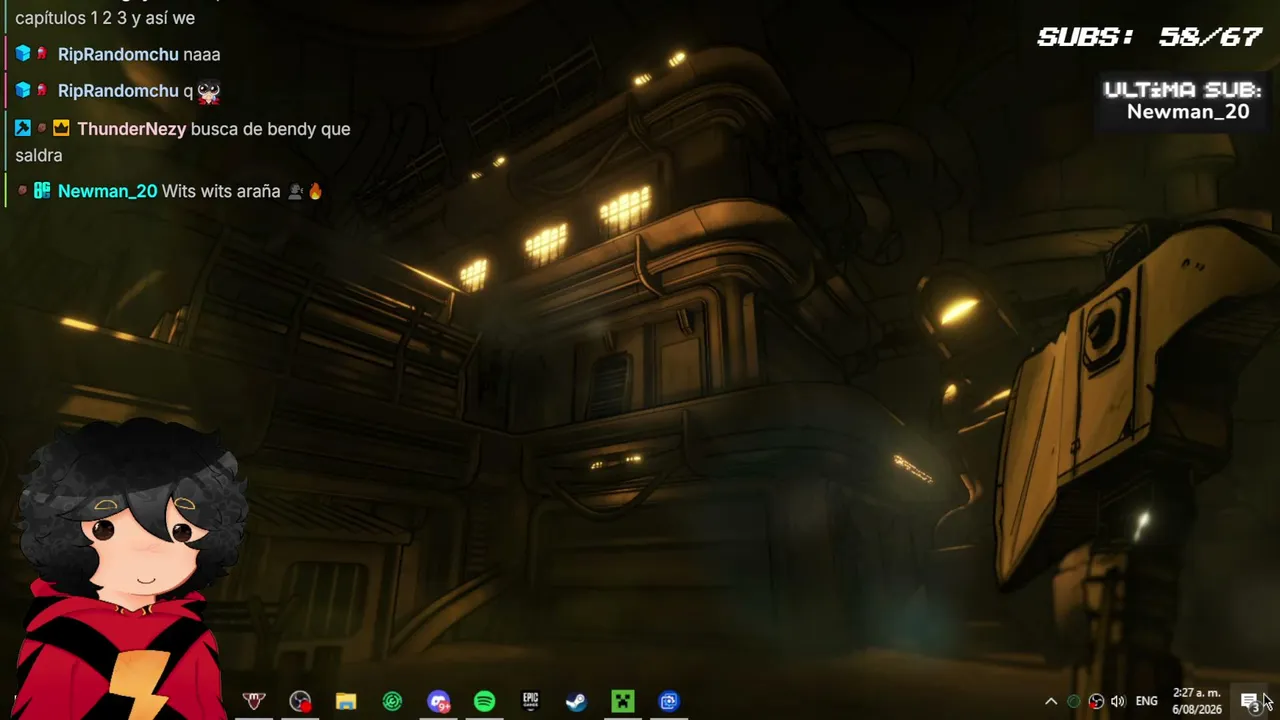Click the fire emoji in Newman_20's message
Screen dimensions: 1280x720
(315, 191)
